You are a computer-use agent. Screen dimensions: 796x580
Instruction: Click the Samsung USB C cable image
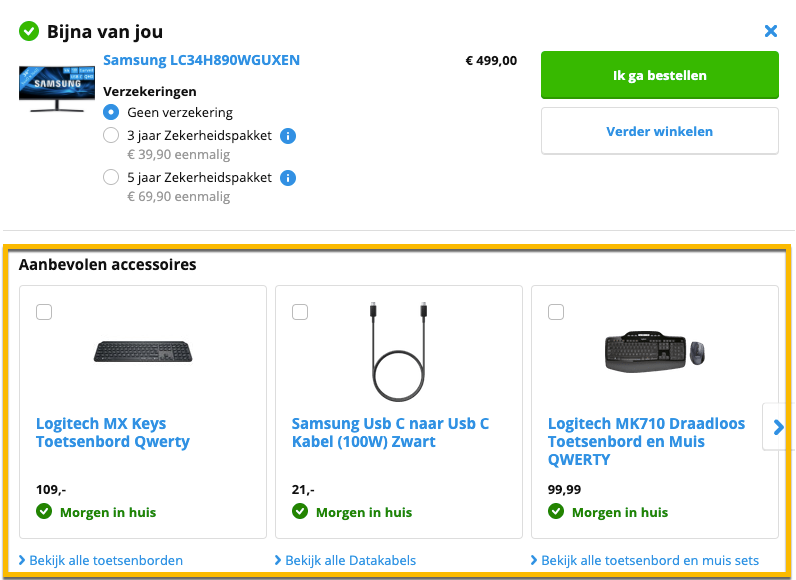[x=399, y=350]
